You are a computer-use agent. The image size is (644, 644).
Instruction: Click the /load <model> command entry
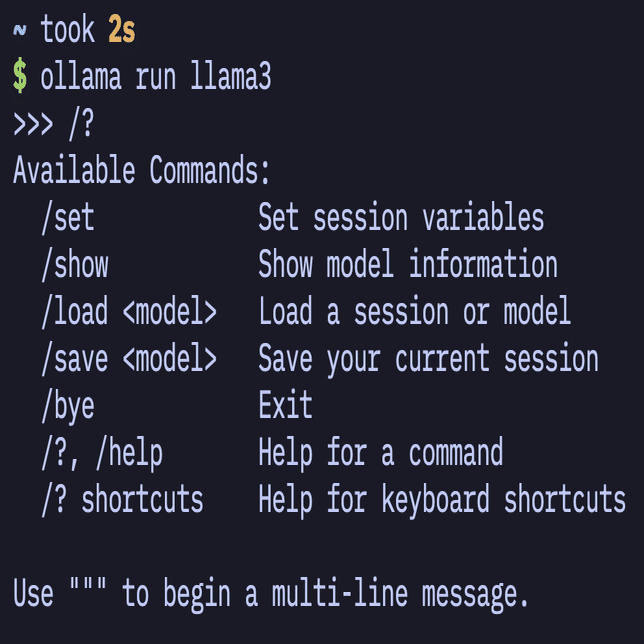coord(129,312)
